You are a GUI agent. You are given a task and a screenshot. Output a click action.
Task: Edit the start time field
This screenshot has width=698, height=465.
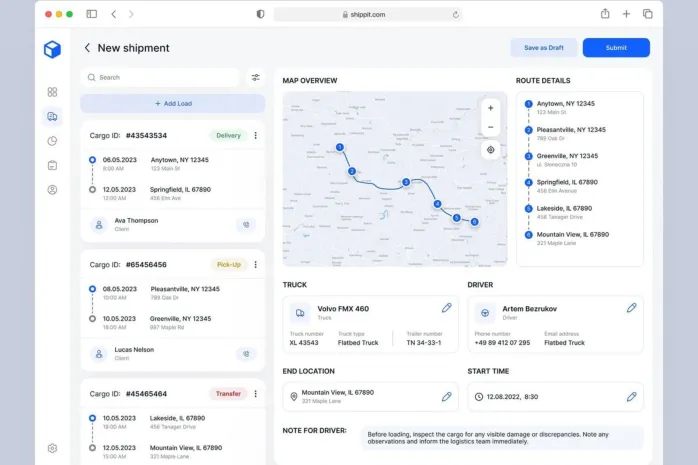pos(631,397)
